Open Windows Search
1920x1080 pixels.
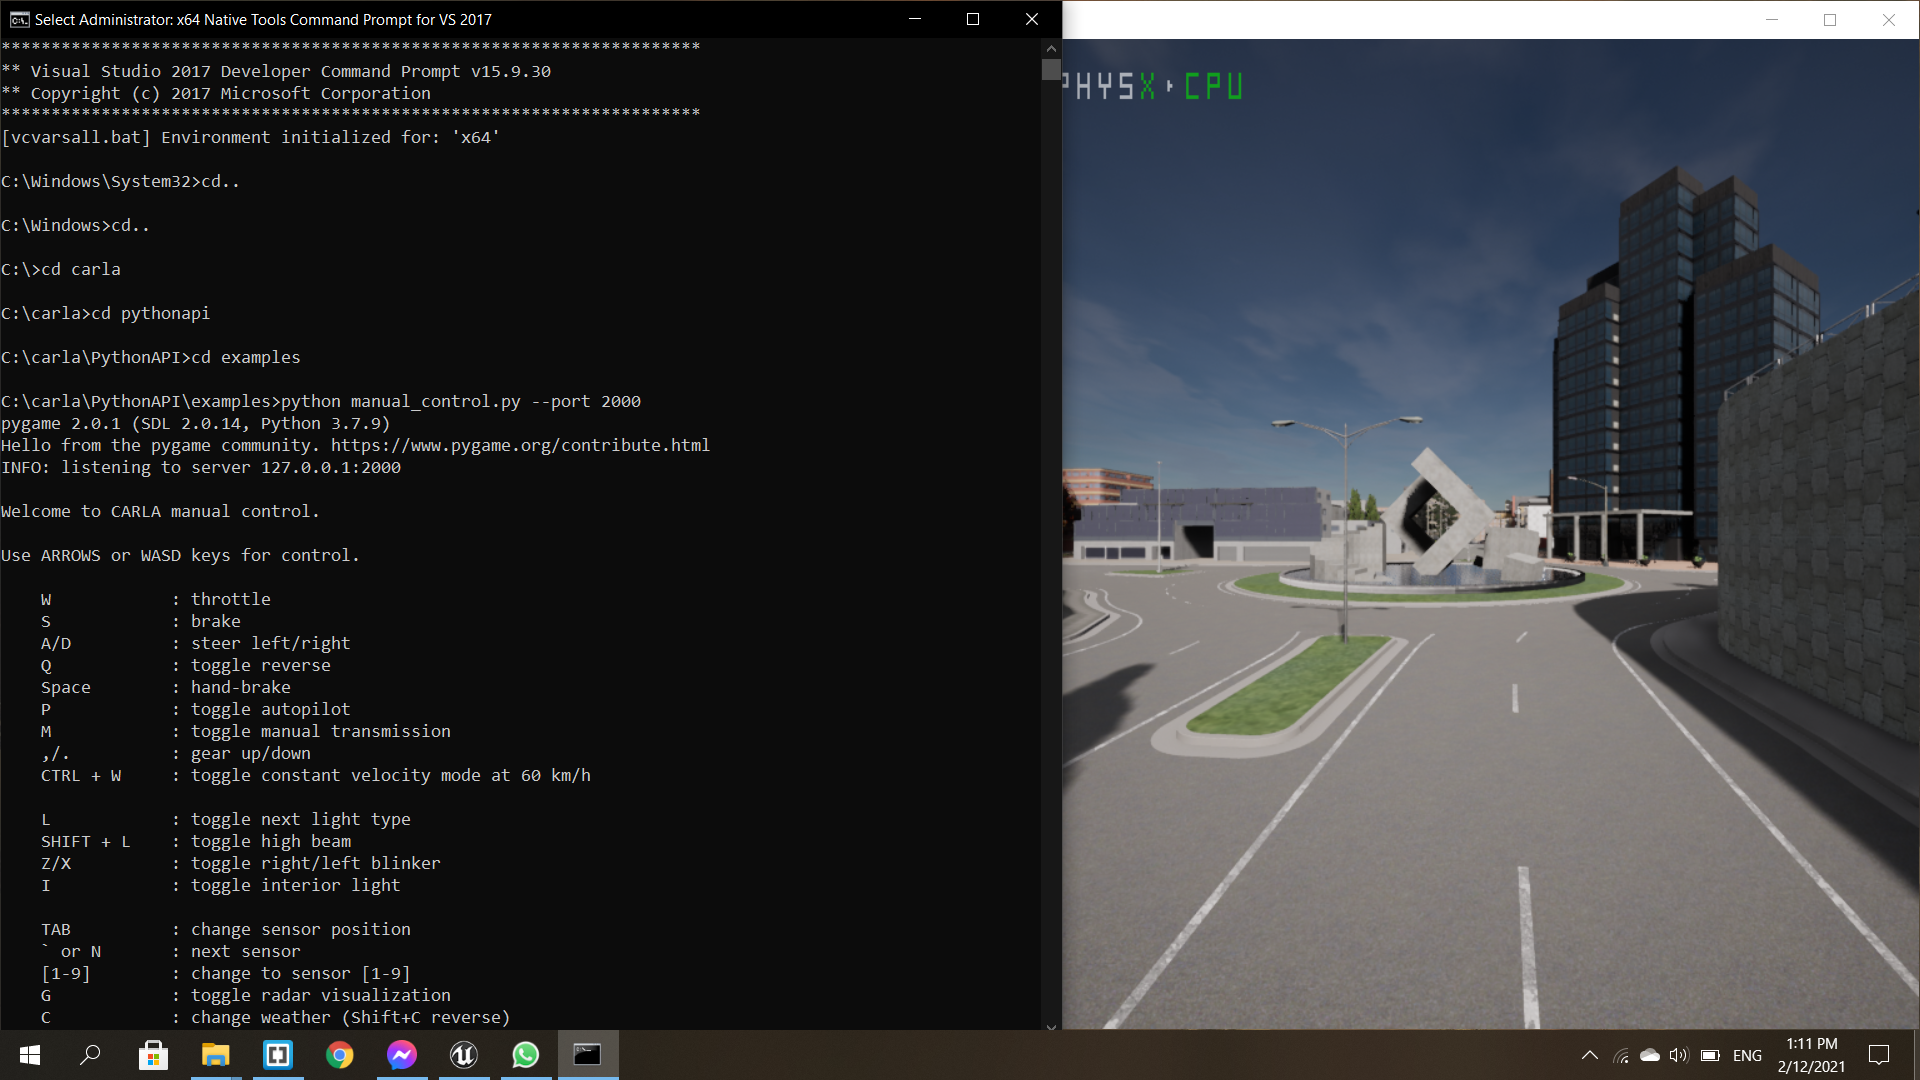pyautogui.click(x=90, y=1055)
